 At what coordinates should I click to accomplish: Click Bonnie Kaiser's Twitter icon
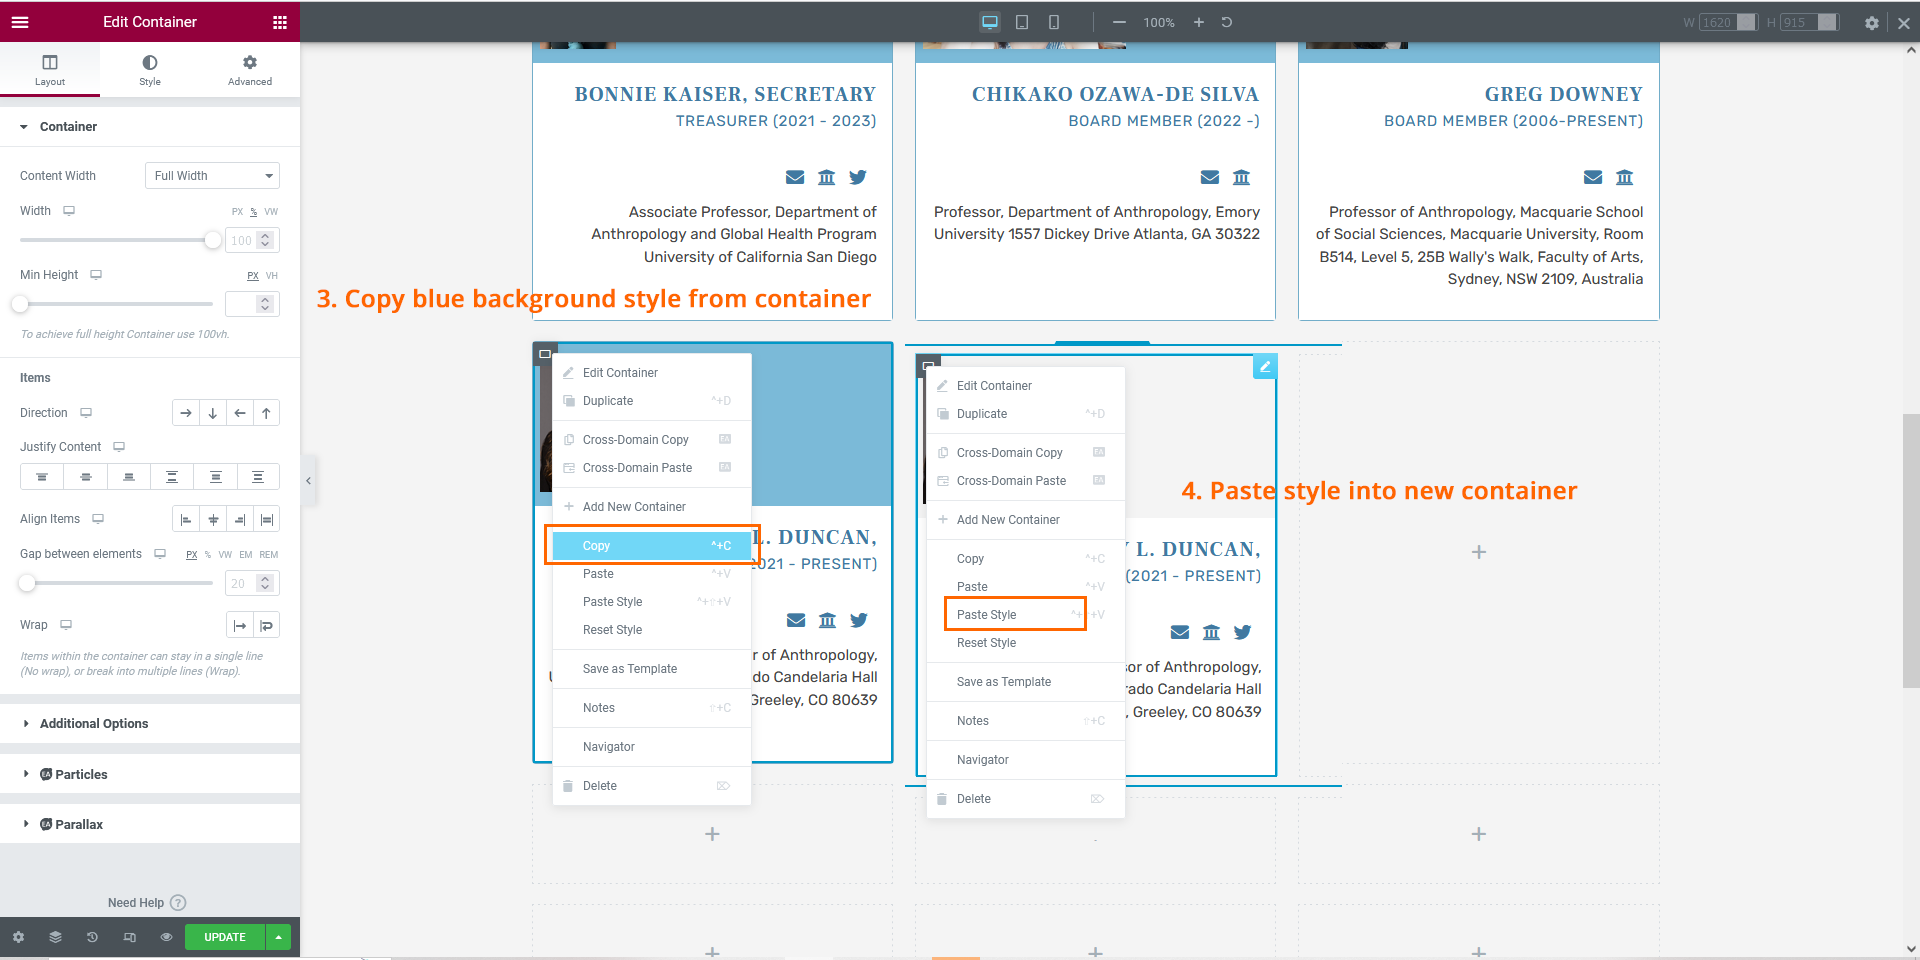pos(858,177)
